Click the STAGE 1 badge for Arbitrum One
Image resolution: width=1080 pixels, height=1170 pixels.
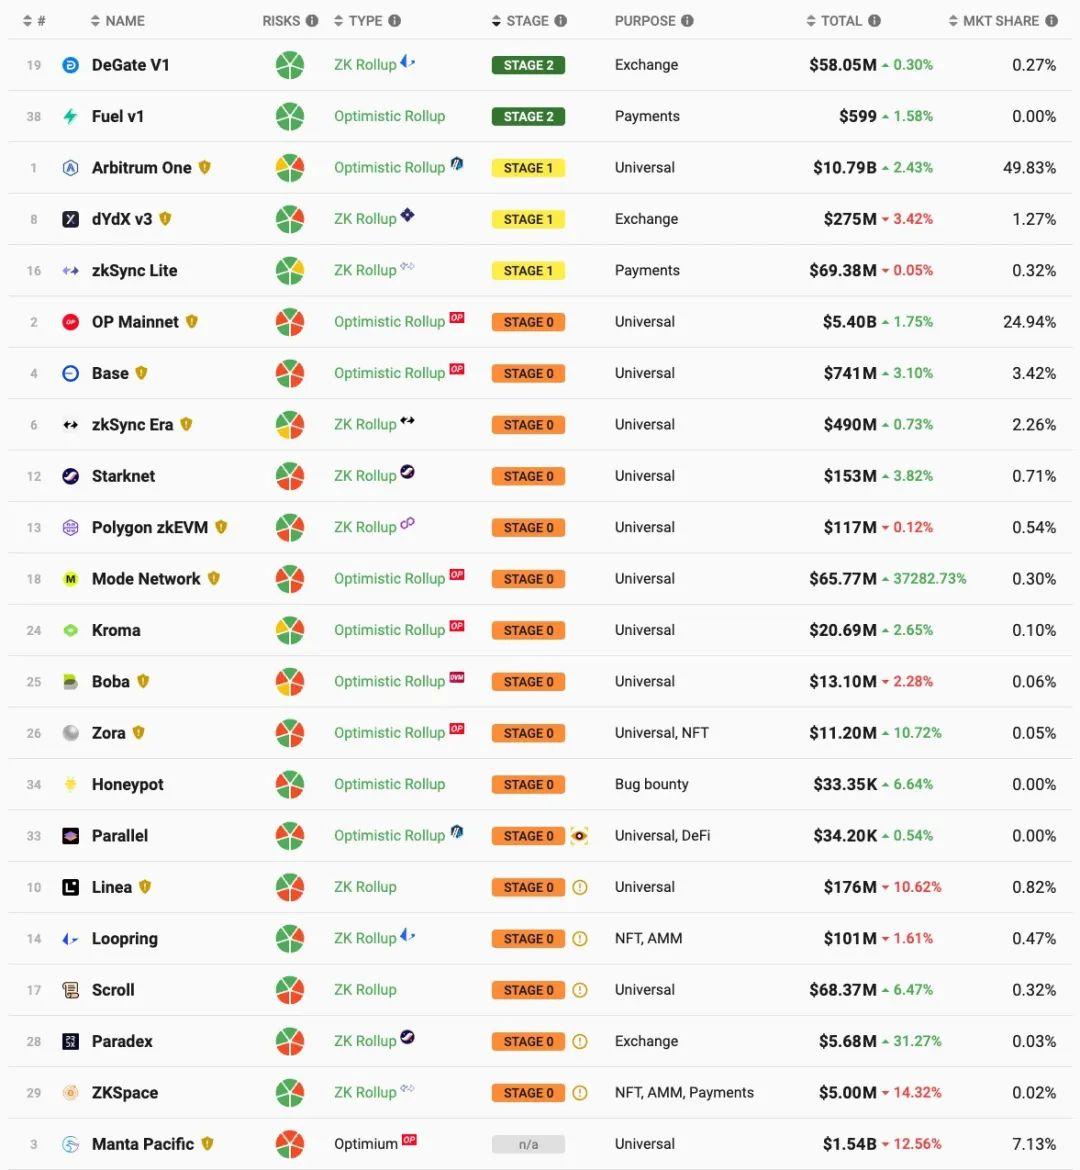click(528, 168)
